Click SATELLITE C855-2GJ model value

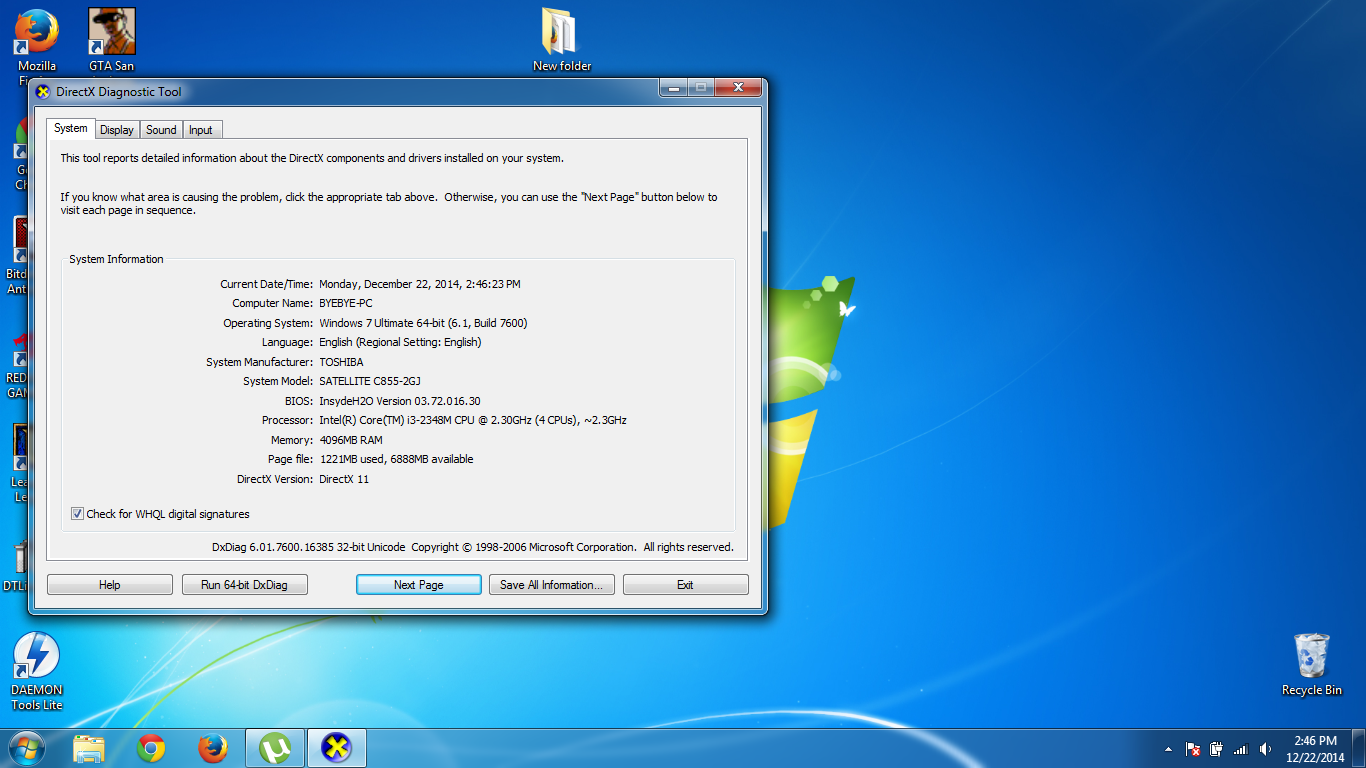(x=370, y=381)
